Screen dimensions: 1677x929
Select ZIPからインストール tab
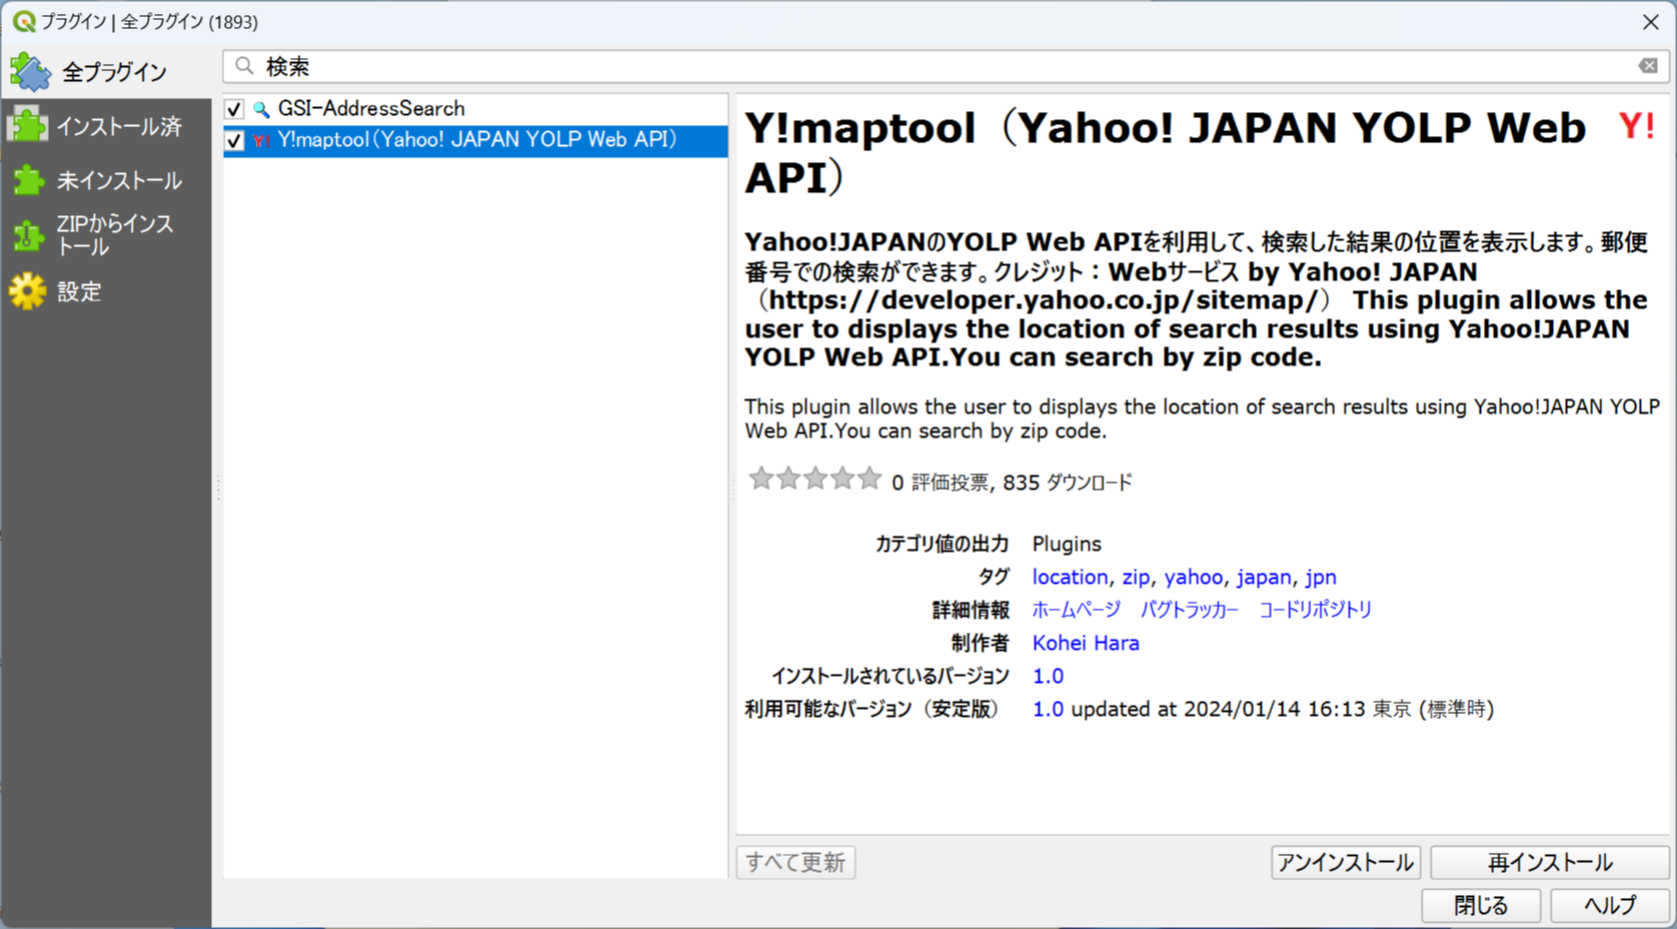point(106,236)
